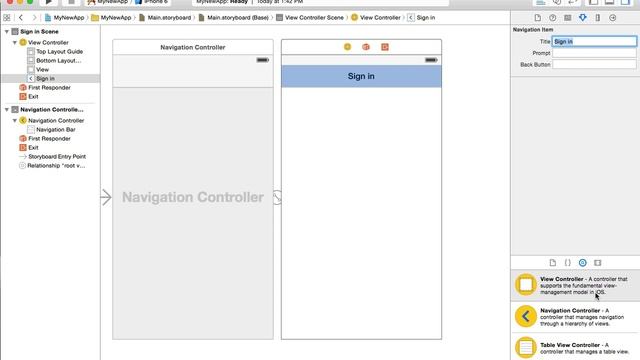Click the View Controller dock icon in scene
The image size is (640, 360).
pos(347,47)
